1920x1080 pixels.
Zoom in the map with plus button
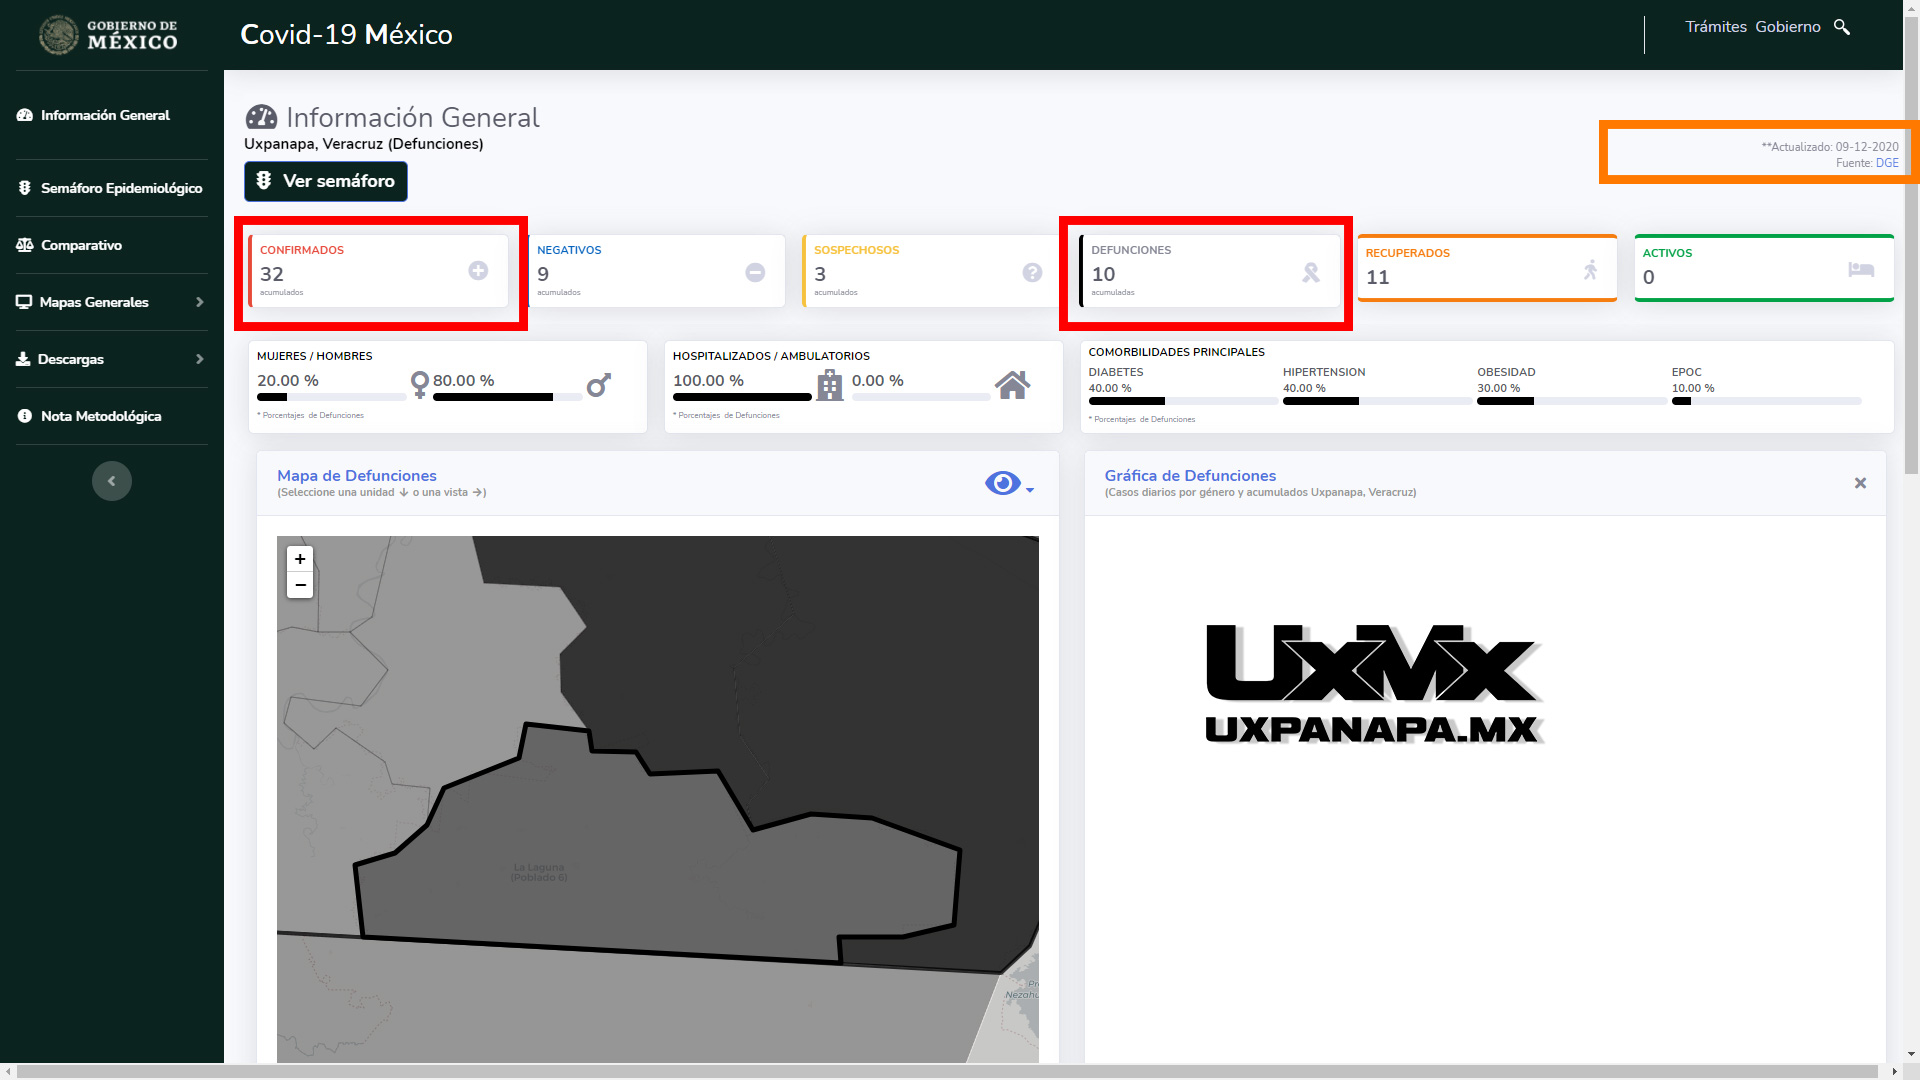click(x=300, y=559)
